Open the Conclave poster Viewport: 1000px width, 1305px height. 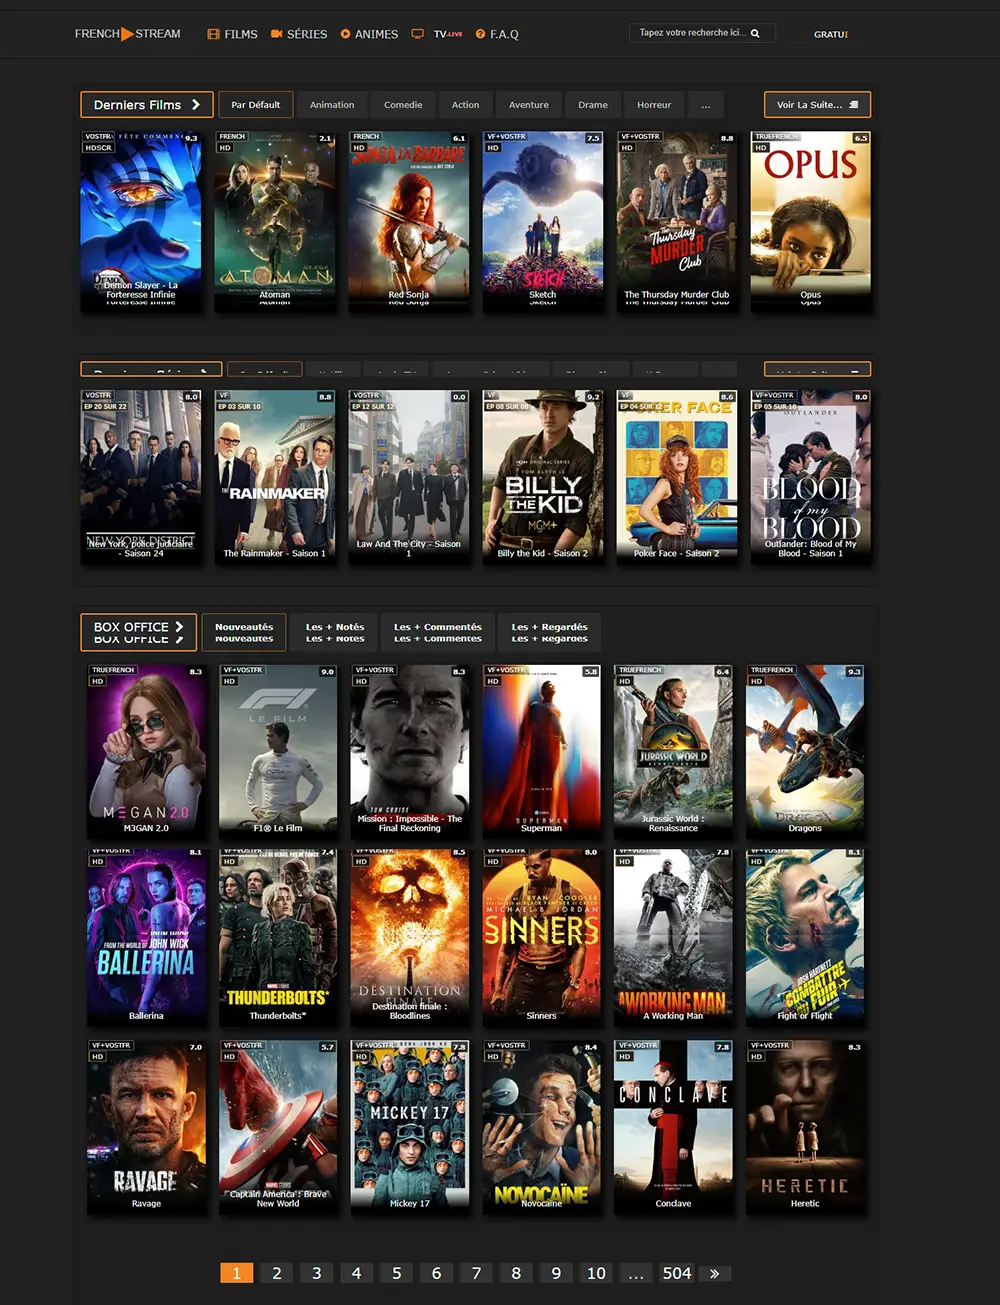tap(673, 1127)
